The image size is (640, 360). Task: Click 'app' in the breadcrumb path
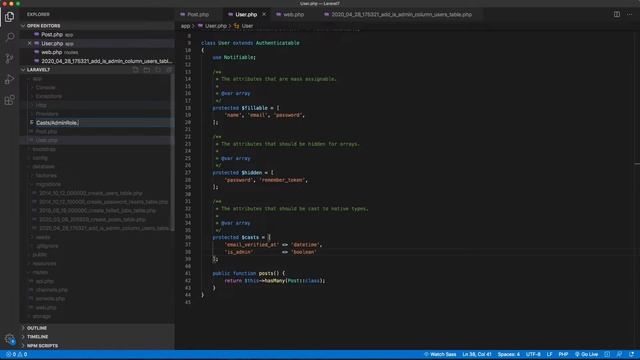click(x=185, y=26)
